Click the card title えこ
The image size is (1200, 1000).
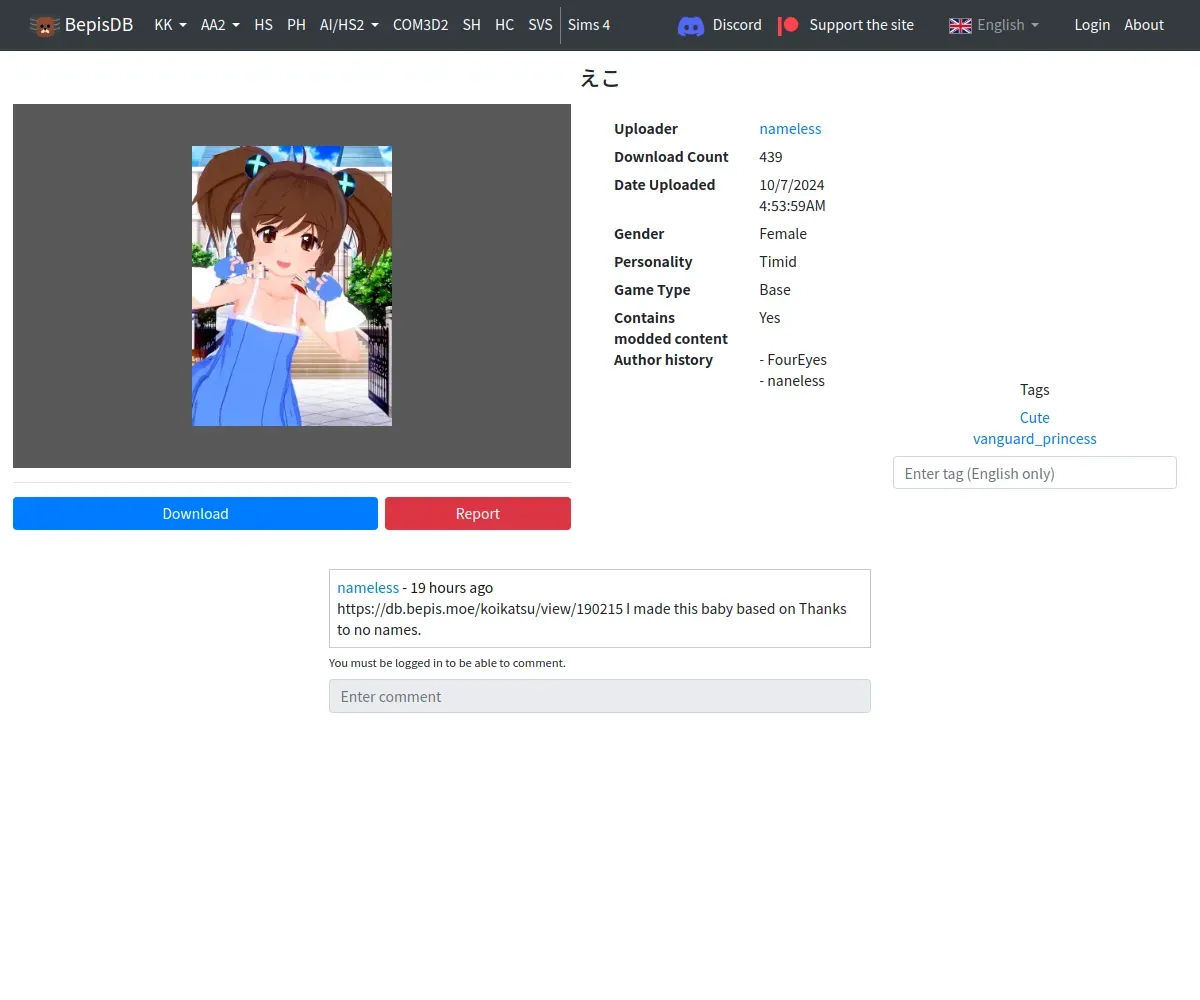pyautogui.click(x=600, y=78)
